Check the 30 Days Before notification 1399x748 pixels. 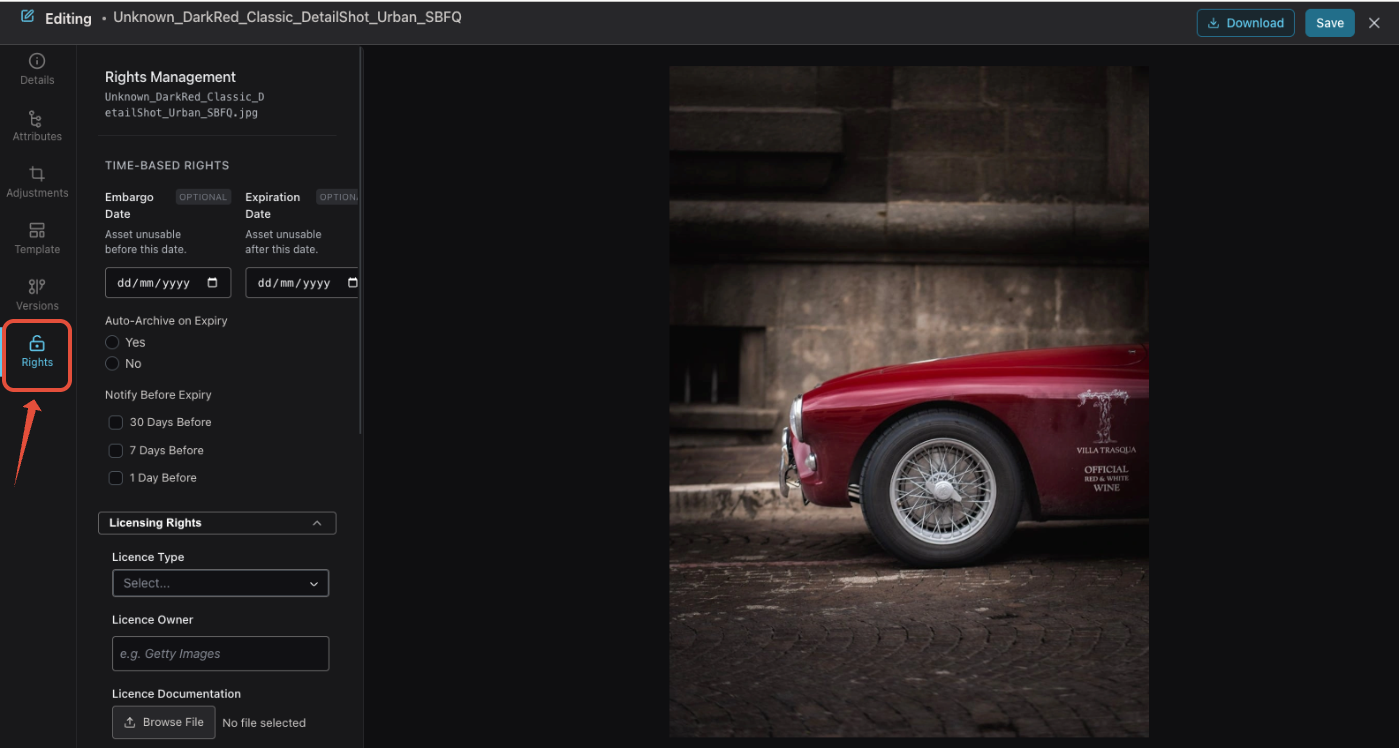click(116, 422)
